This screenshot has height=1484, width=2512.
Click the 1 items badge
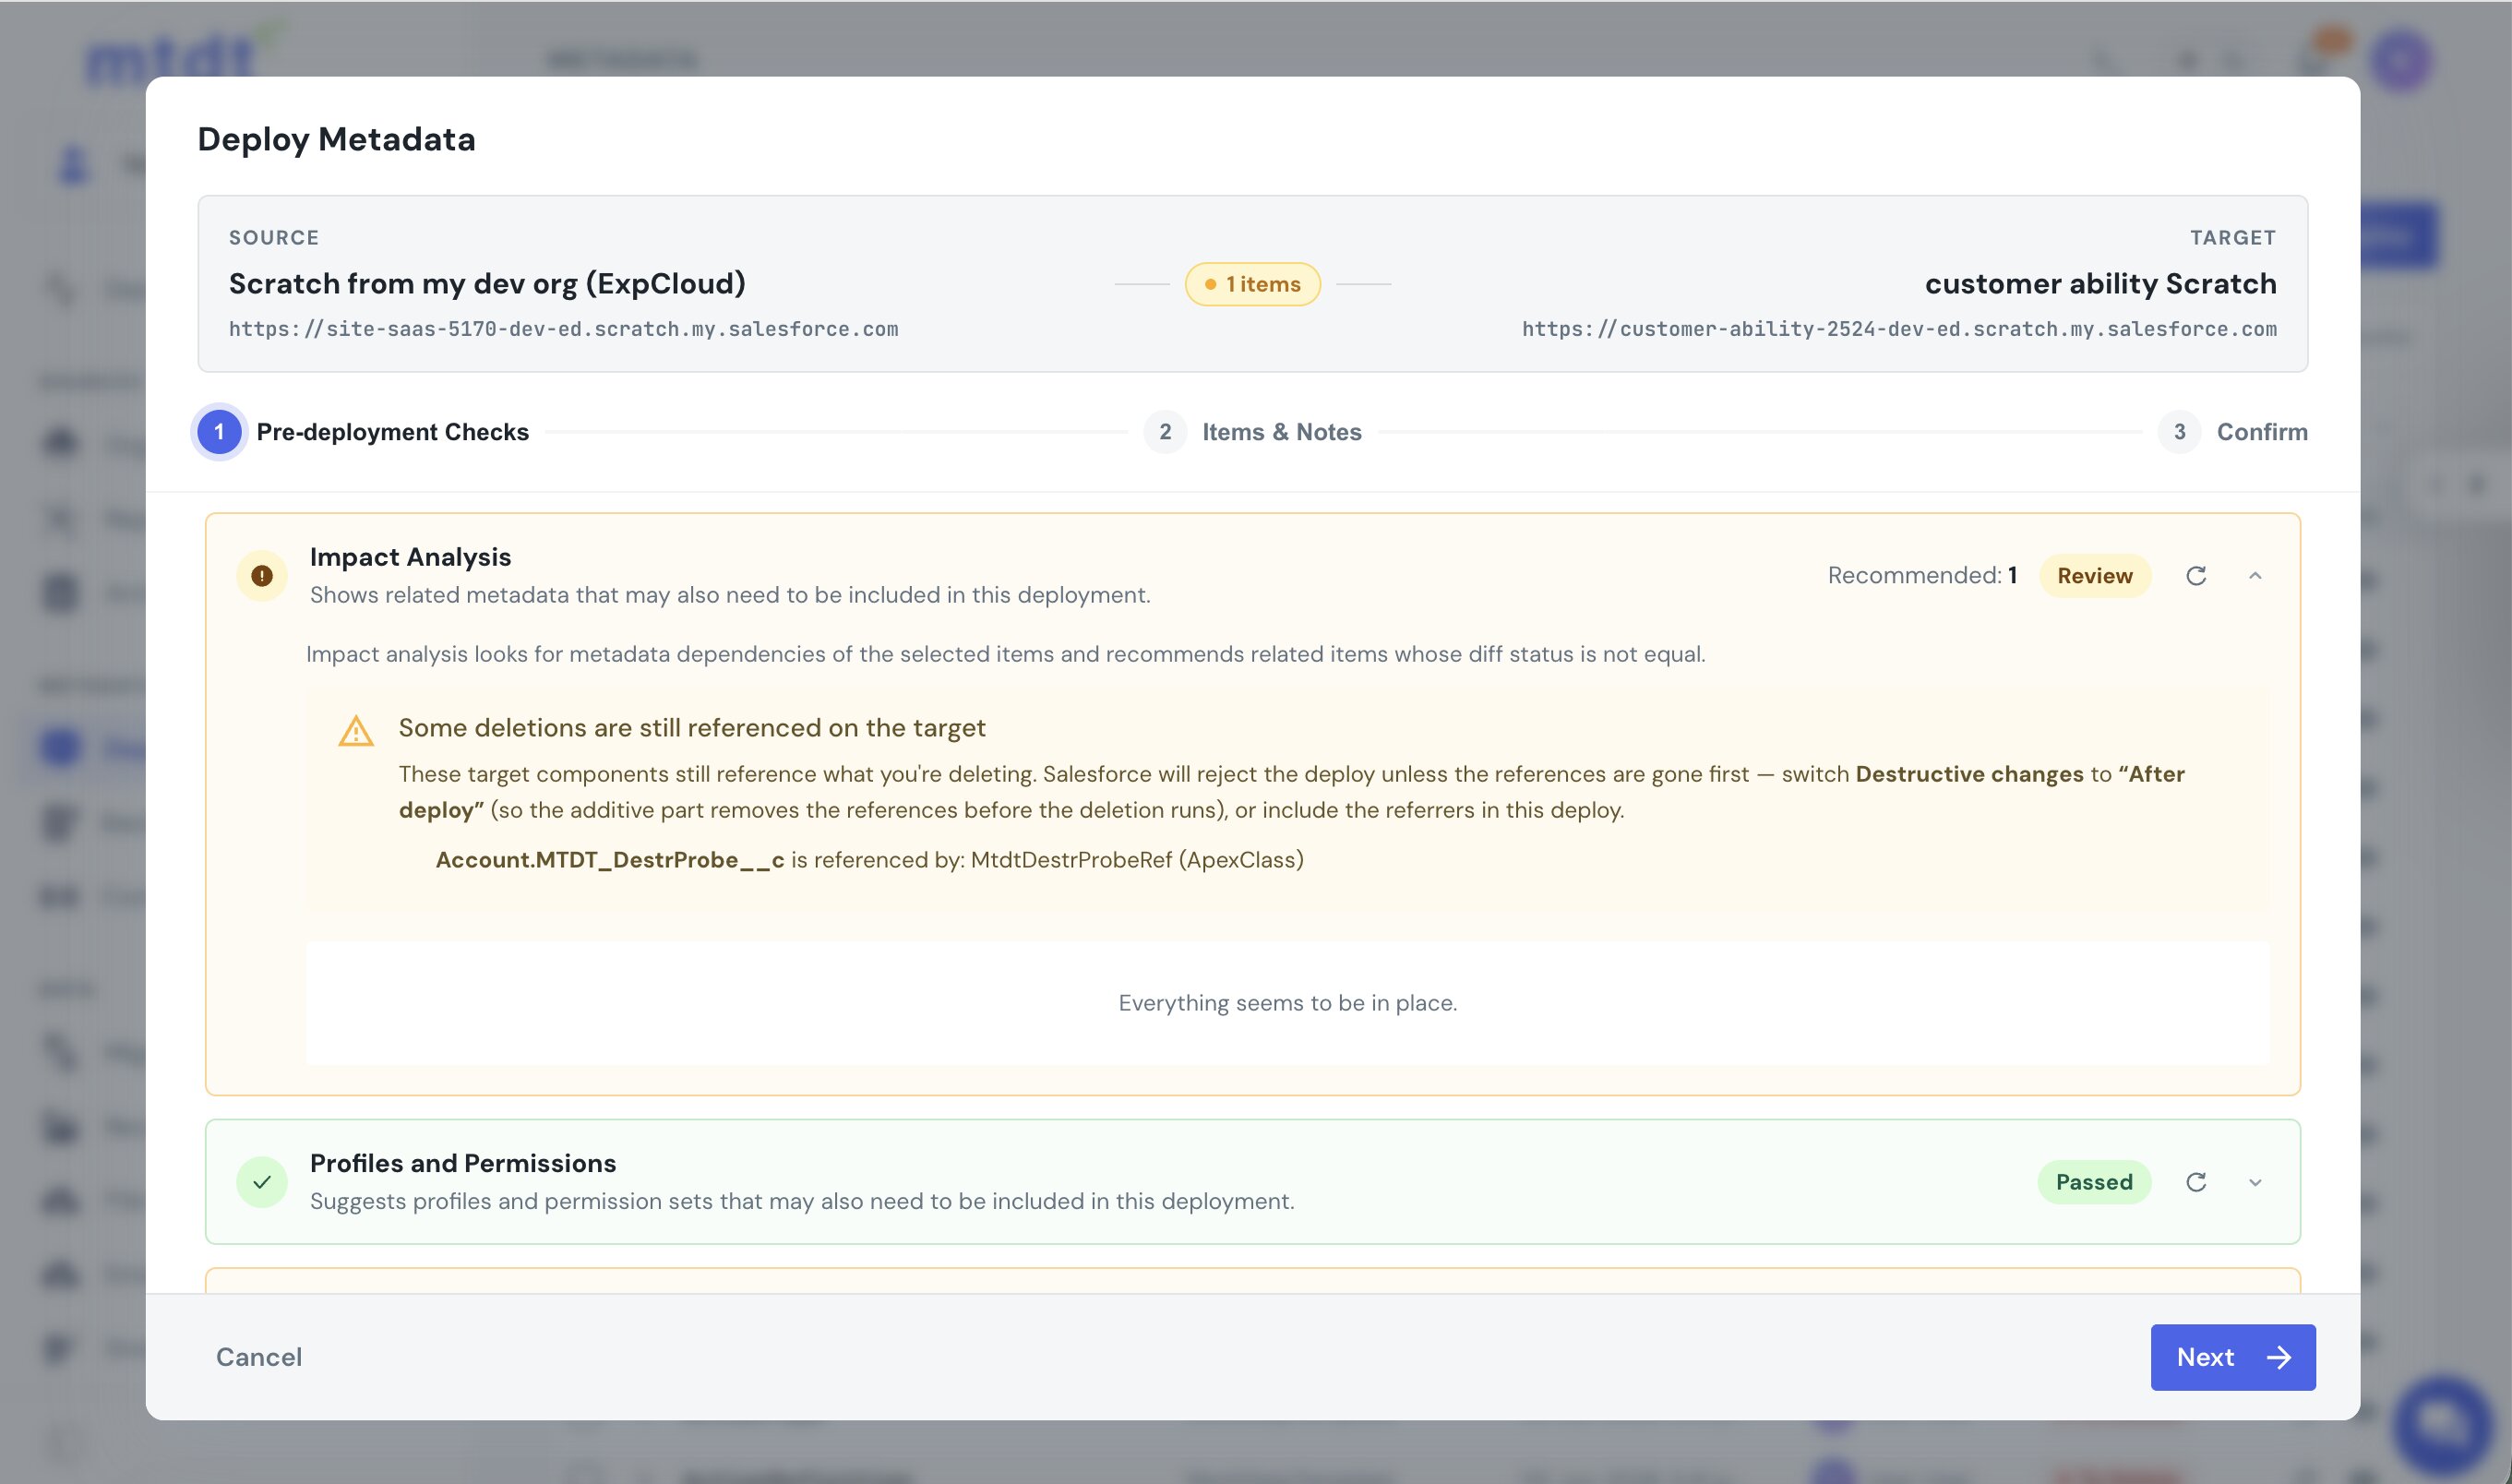tap(1252, 284)
